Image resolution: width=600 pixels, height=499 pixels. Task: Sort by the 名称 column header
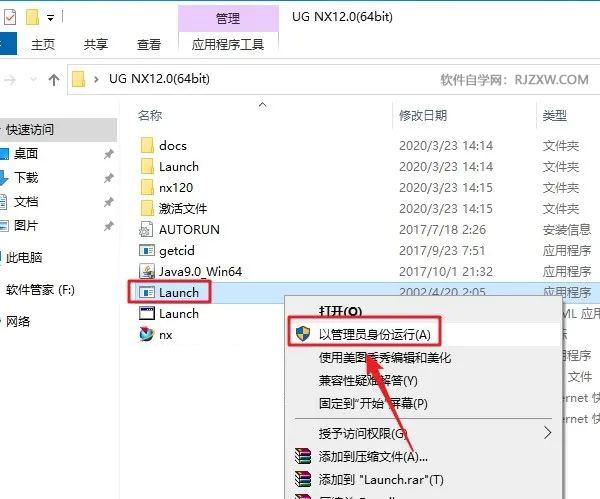(x=150, y=115)
